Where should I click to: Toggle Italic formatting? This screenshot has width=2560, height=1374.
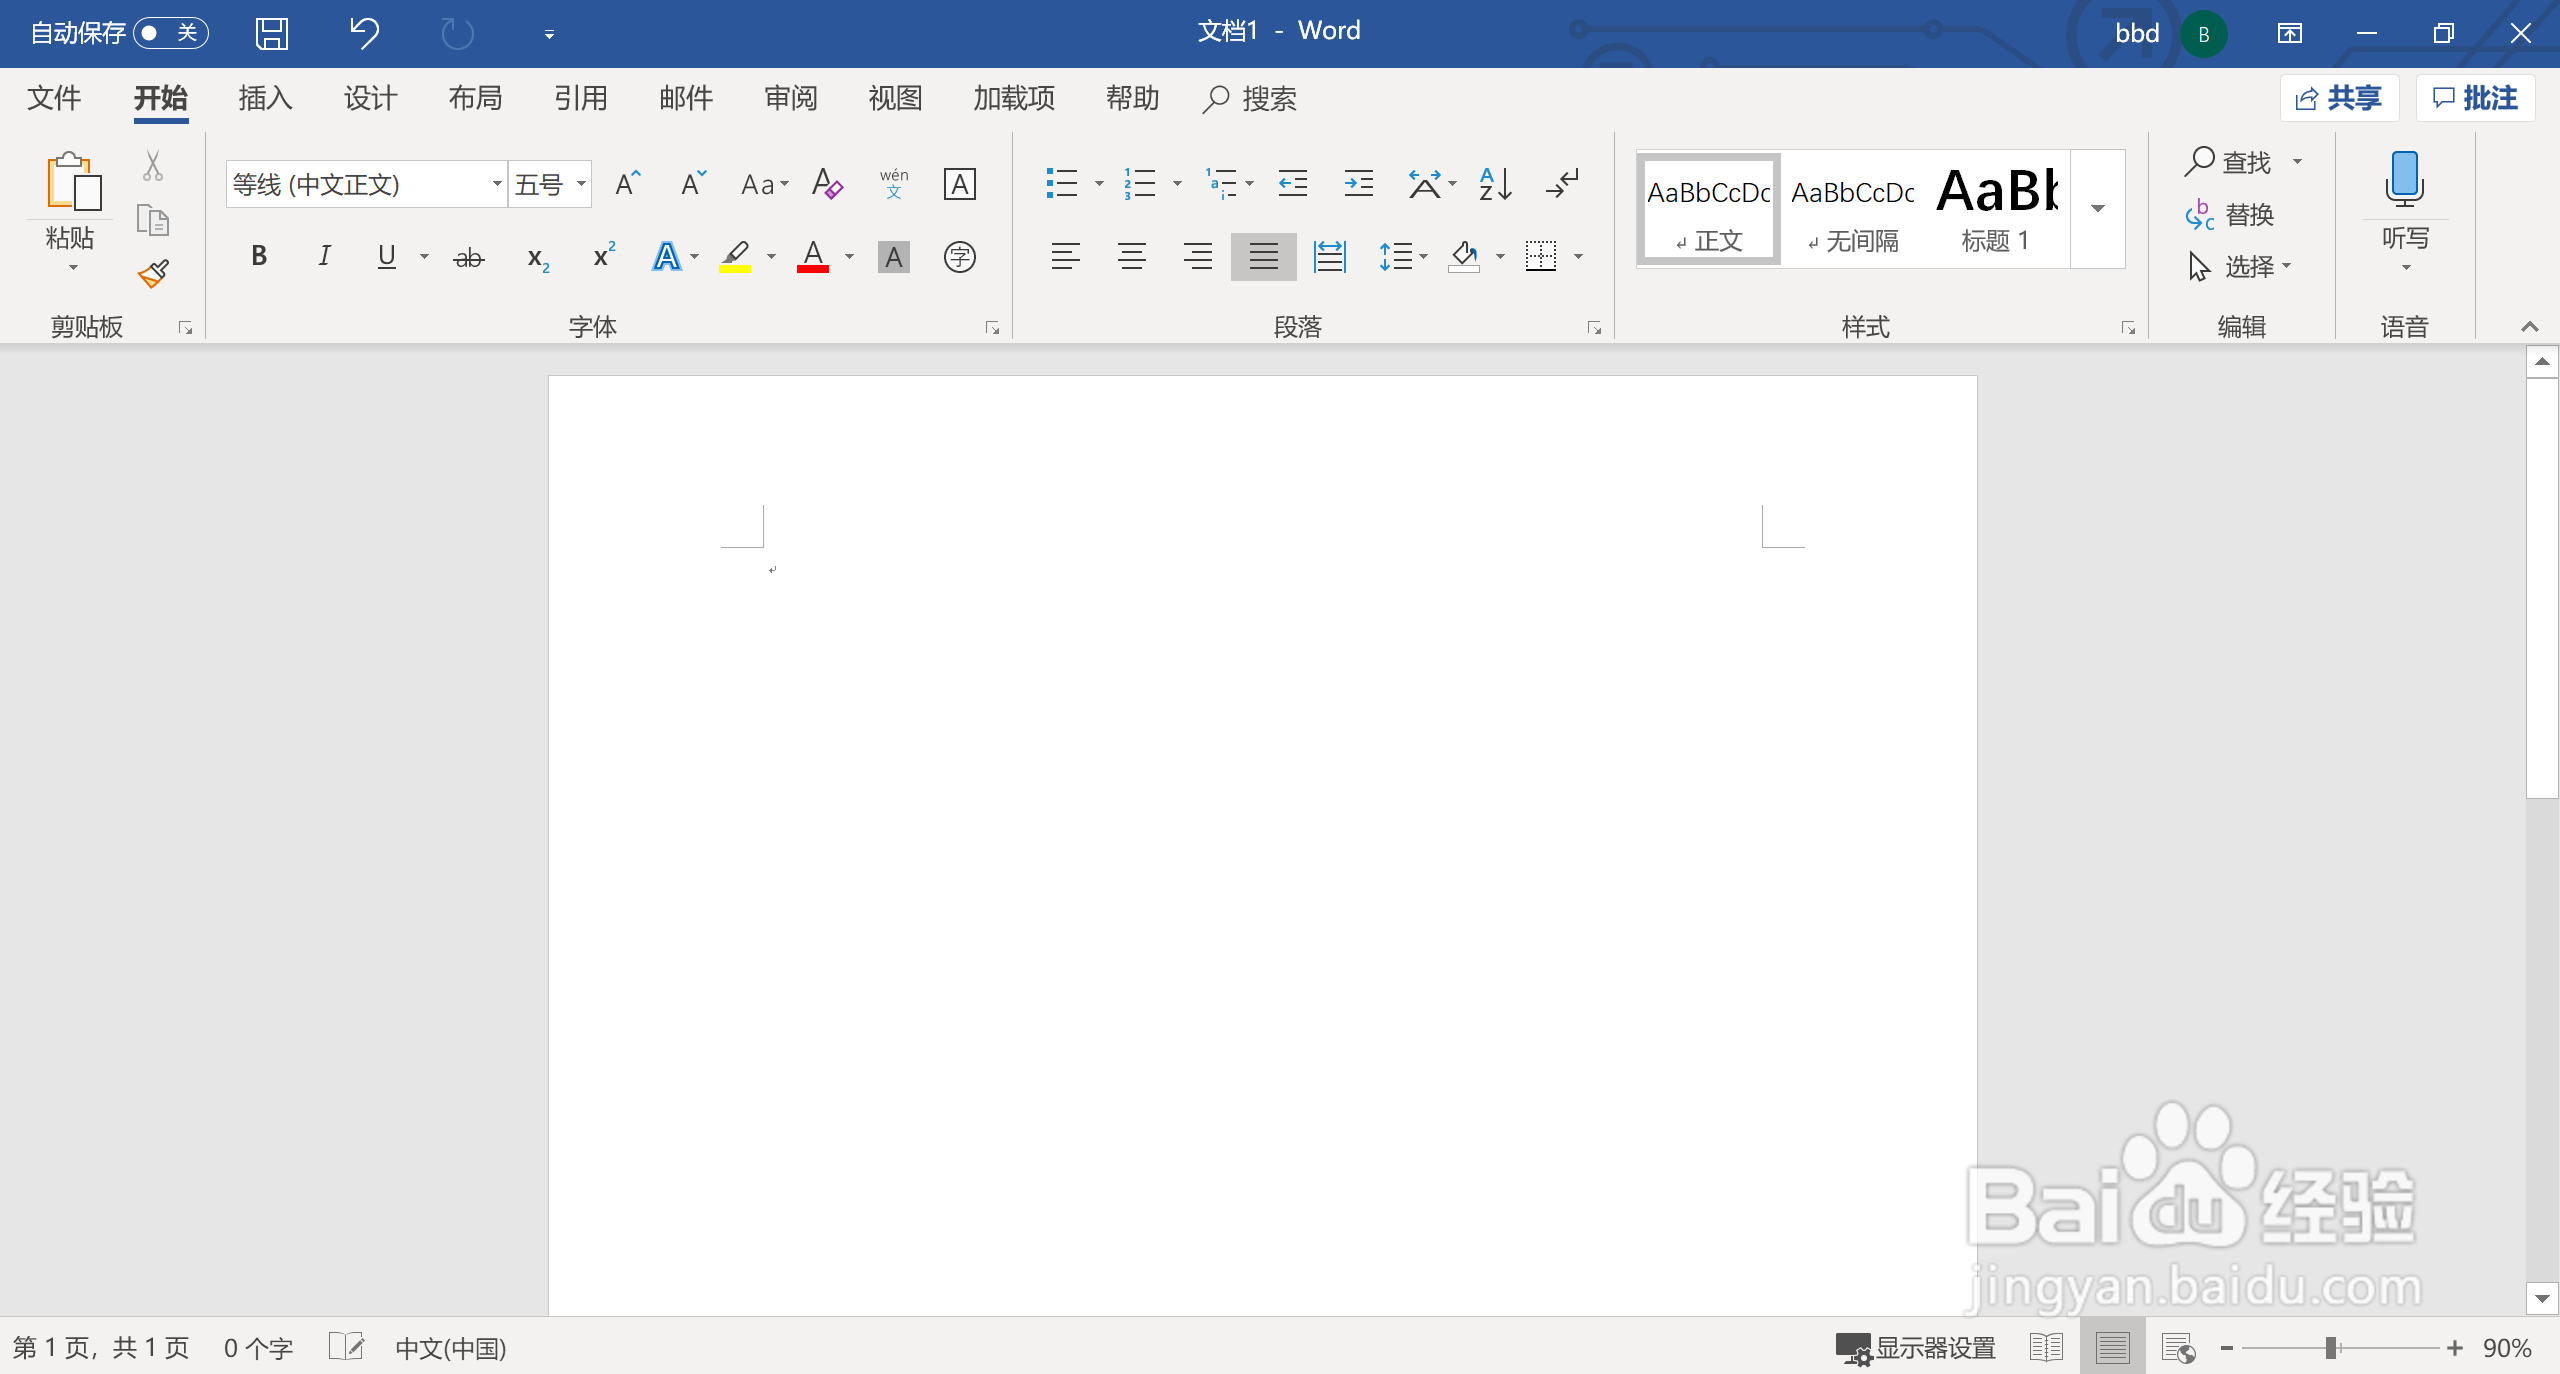click(x=324, y=257)
